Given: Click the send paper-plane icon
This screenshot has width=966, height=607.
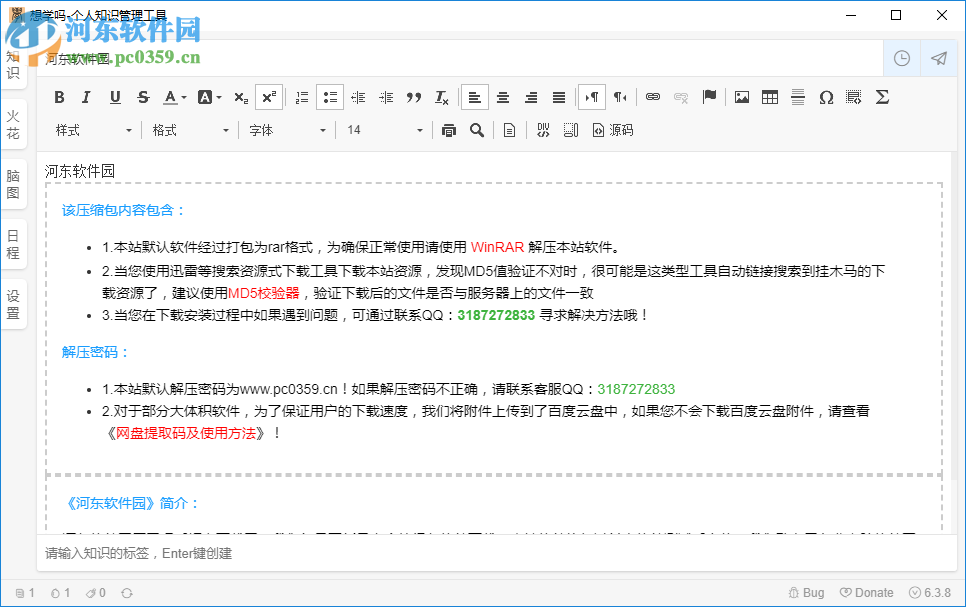Looking at the screenshot, I should [938, 59].
